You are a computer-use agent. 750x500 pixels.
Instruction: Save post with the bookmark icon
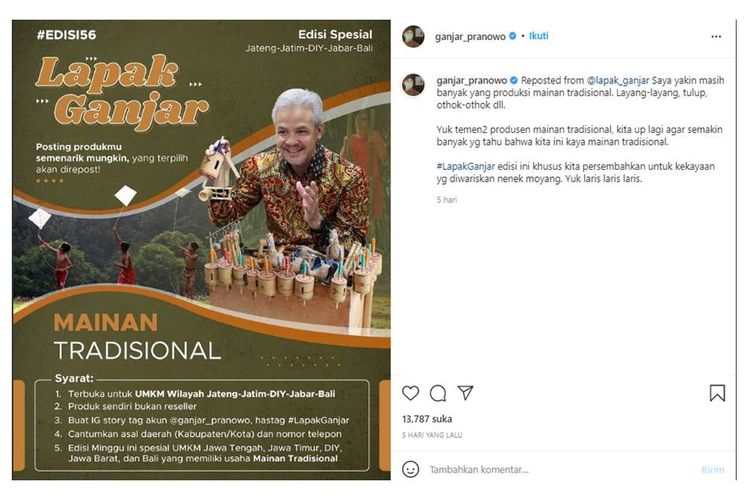(717, 393)
